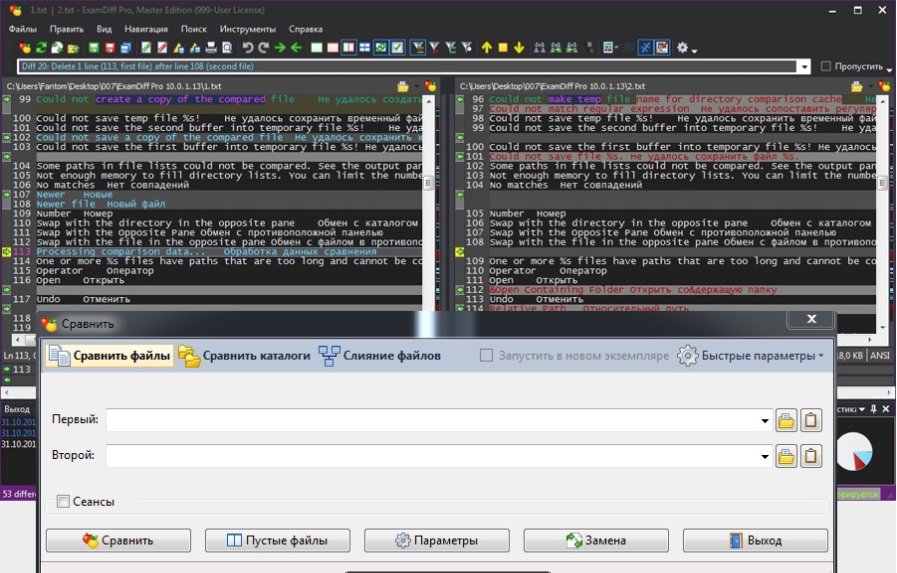Click yellow up arrow for previous difference

coord(487,47)
